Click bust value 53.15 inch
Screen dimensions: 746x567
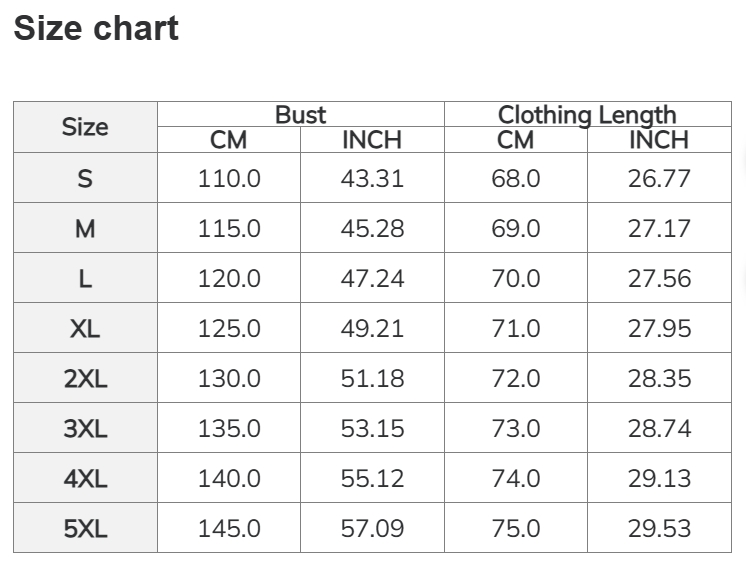[x=372, y=429]
